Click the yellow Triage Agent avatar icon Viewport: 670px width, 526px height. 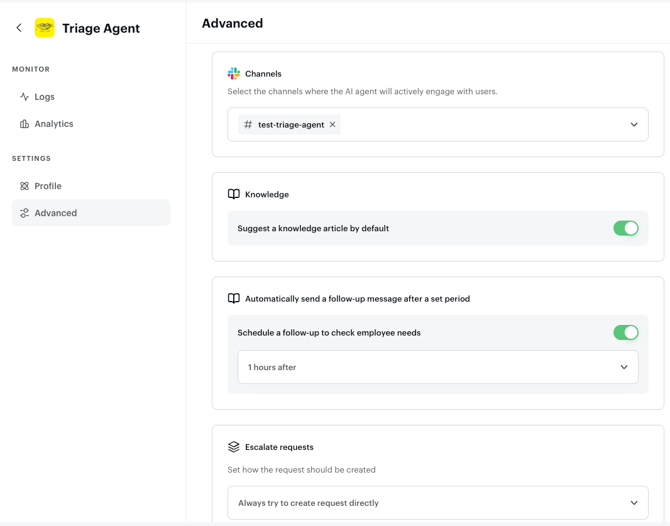(x=45, y=28)
